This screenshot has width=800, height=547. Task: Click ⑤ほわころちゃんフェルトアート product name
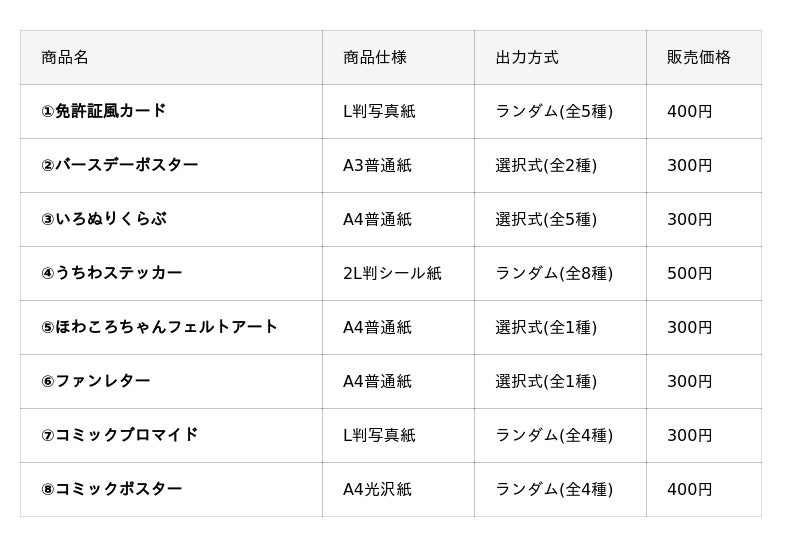[159, 327]
